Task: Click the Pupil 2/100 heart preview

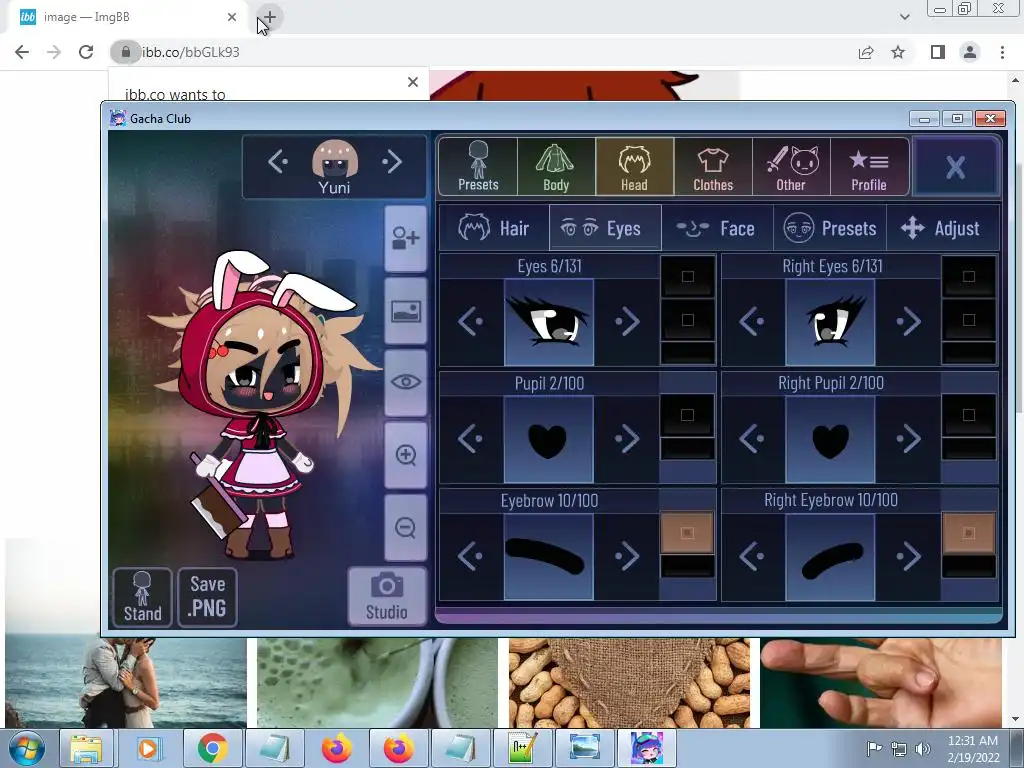Action: click(x=549, y=440)
